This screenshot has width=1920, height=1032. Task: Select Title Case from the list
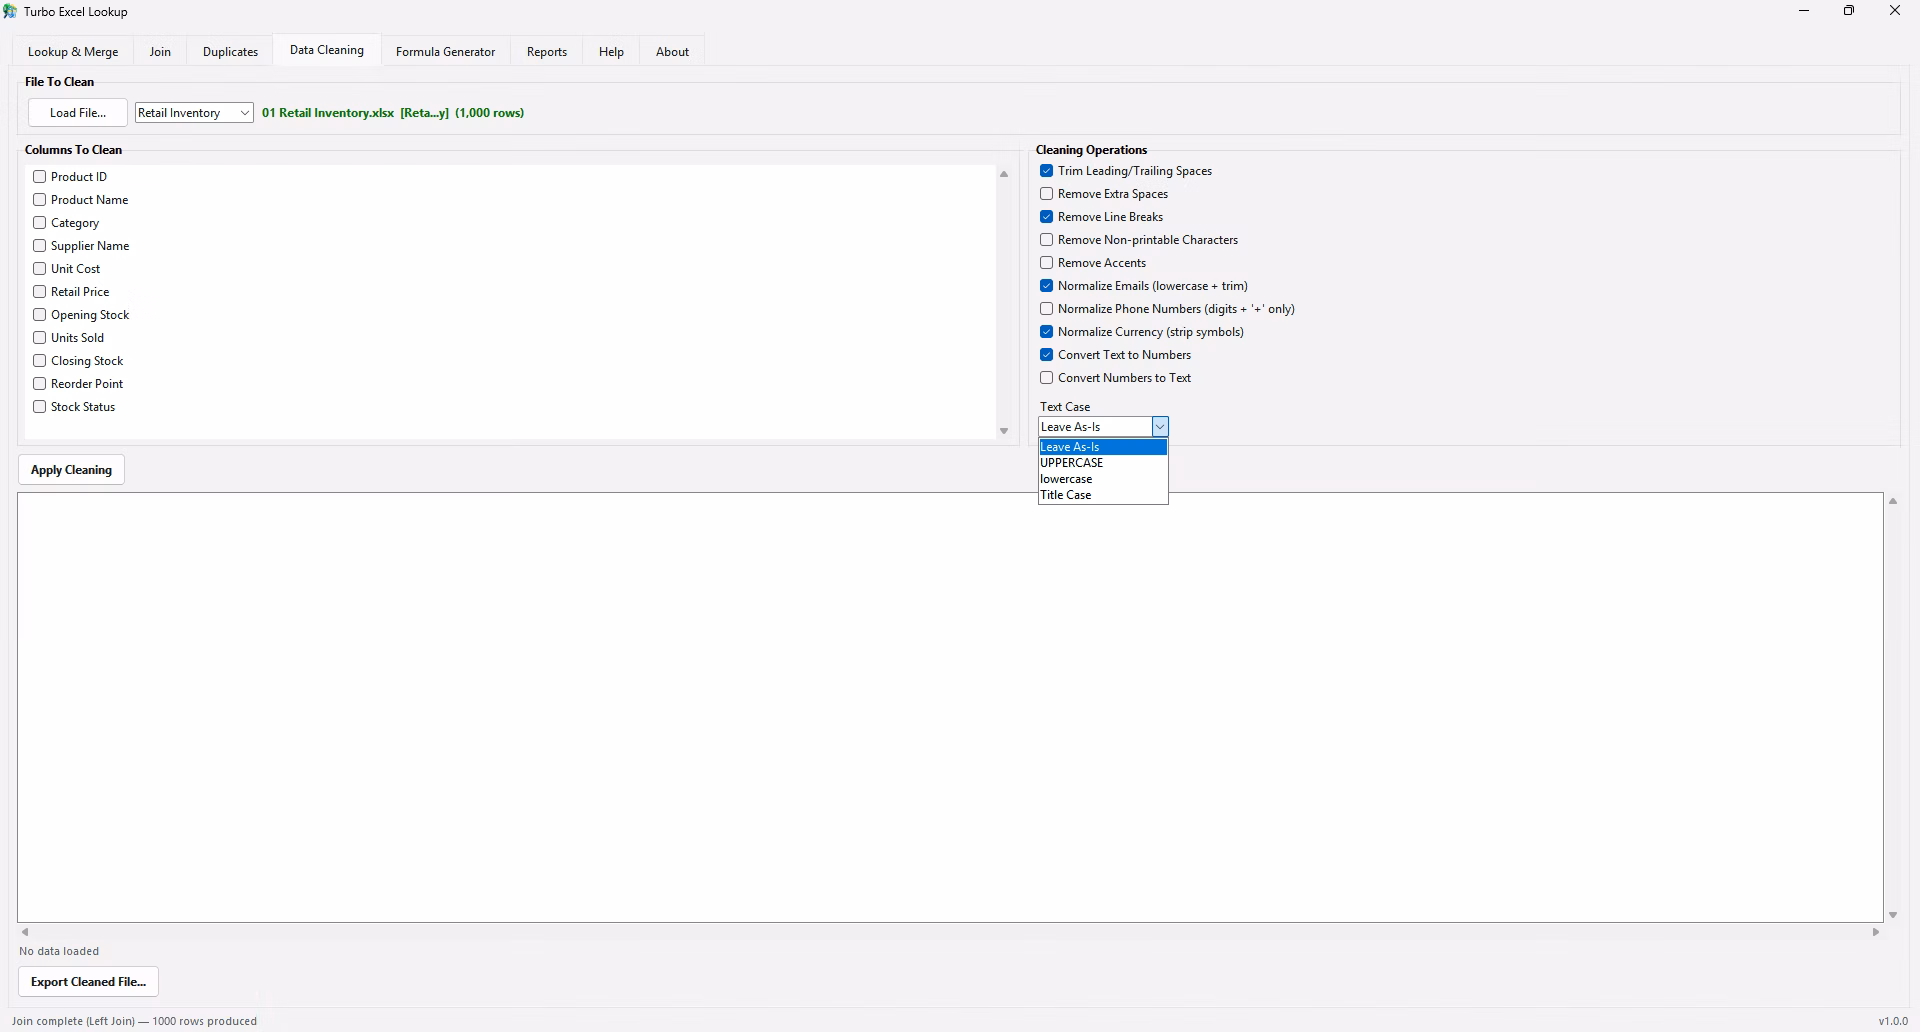click(x=1103, y=495)
